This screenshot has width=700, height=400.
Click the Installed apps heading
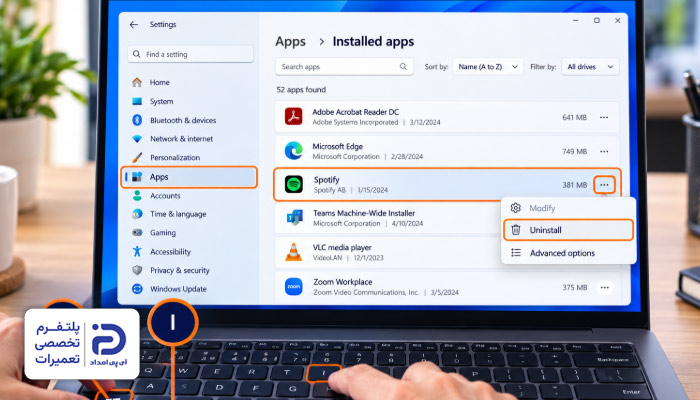[x=373, y=42]
